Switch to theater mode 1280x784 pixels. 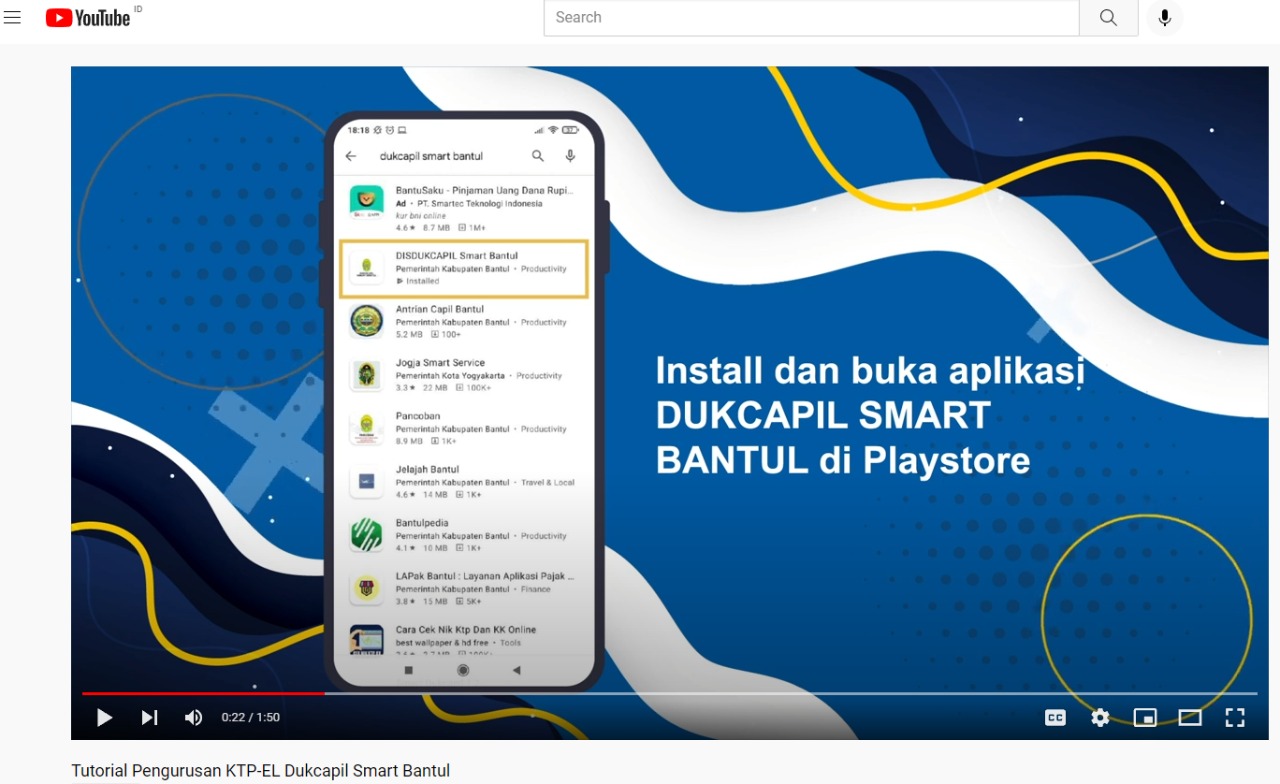[1190, 717]
